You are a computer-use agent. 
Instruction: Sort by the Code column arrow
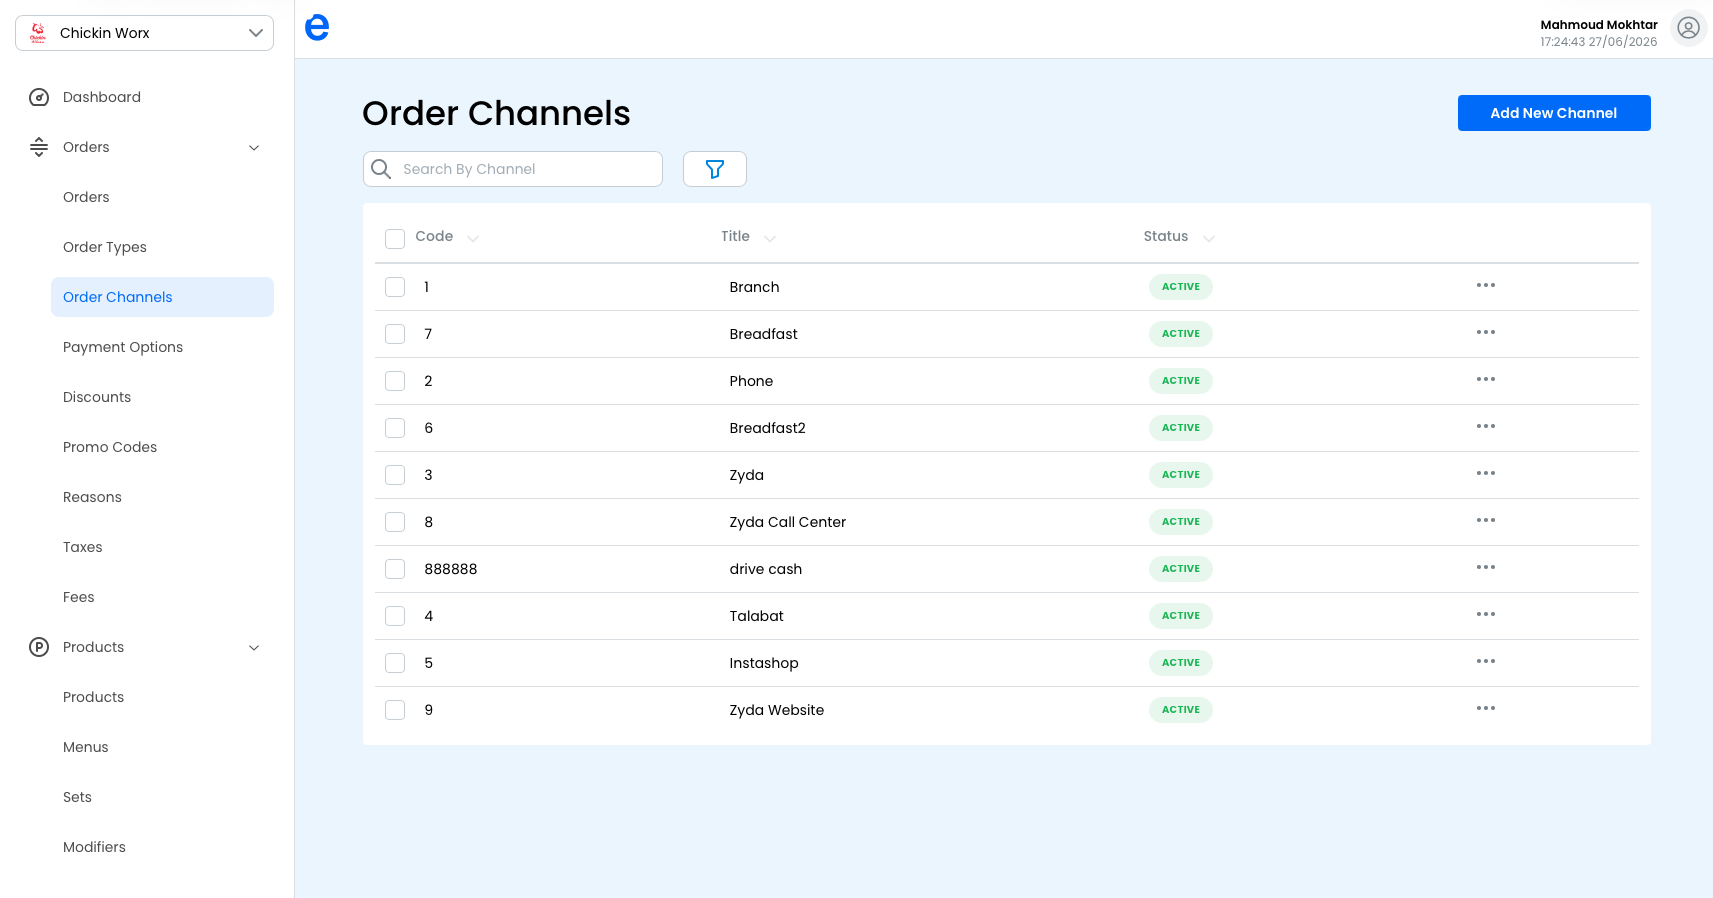[x=473, y=238]
